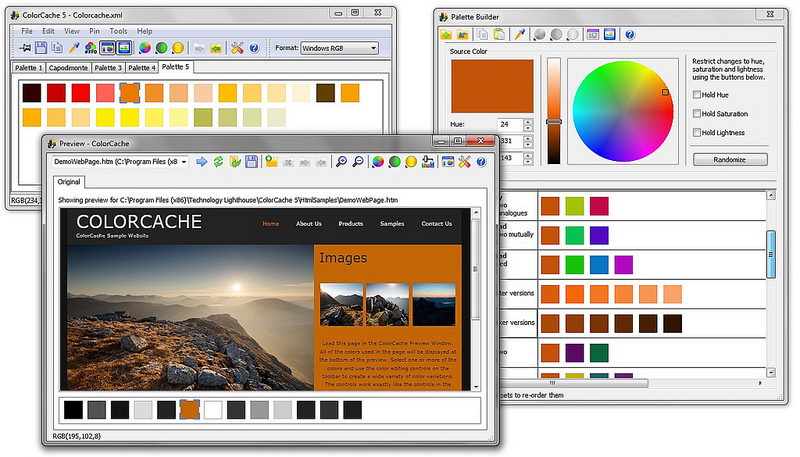Open the File menu in ColorCache
The height and width of the screenshot is (457, 800).
click(x=27, y=31)
